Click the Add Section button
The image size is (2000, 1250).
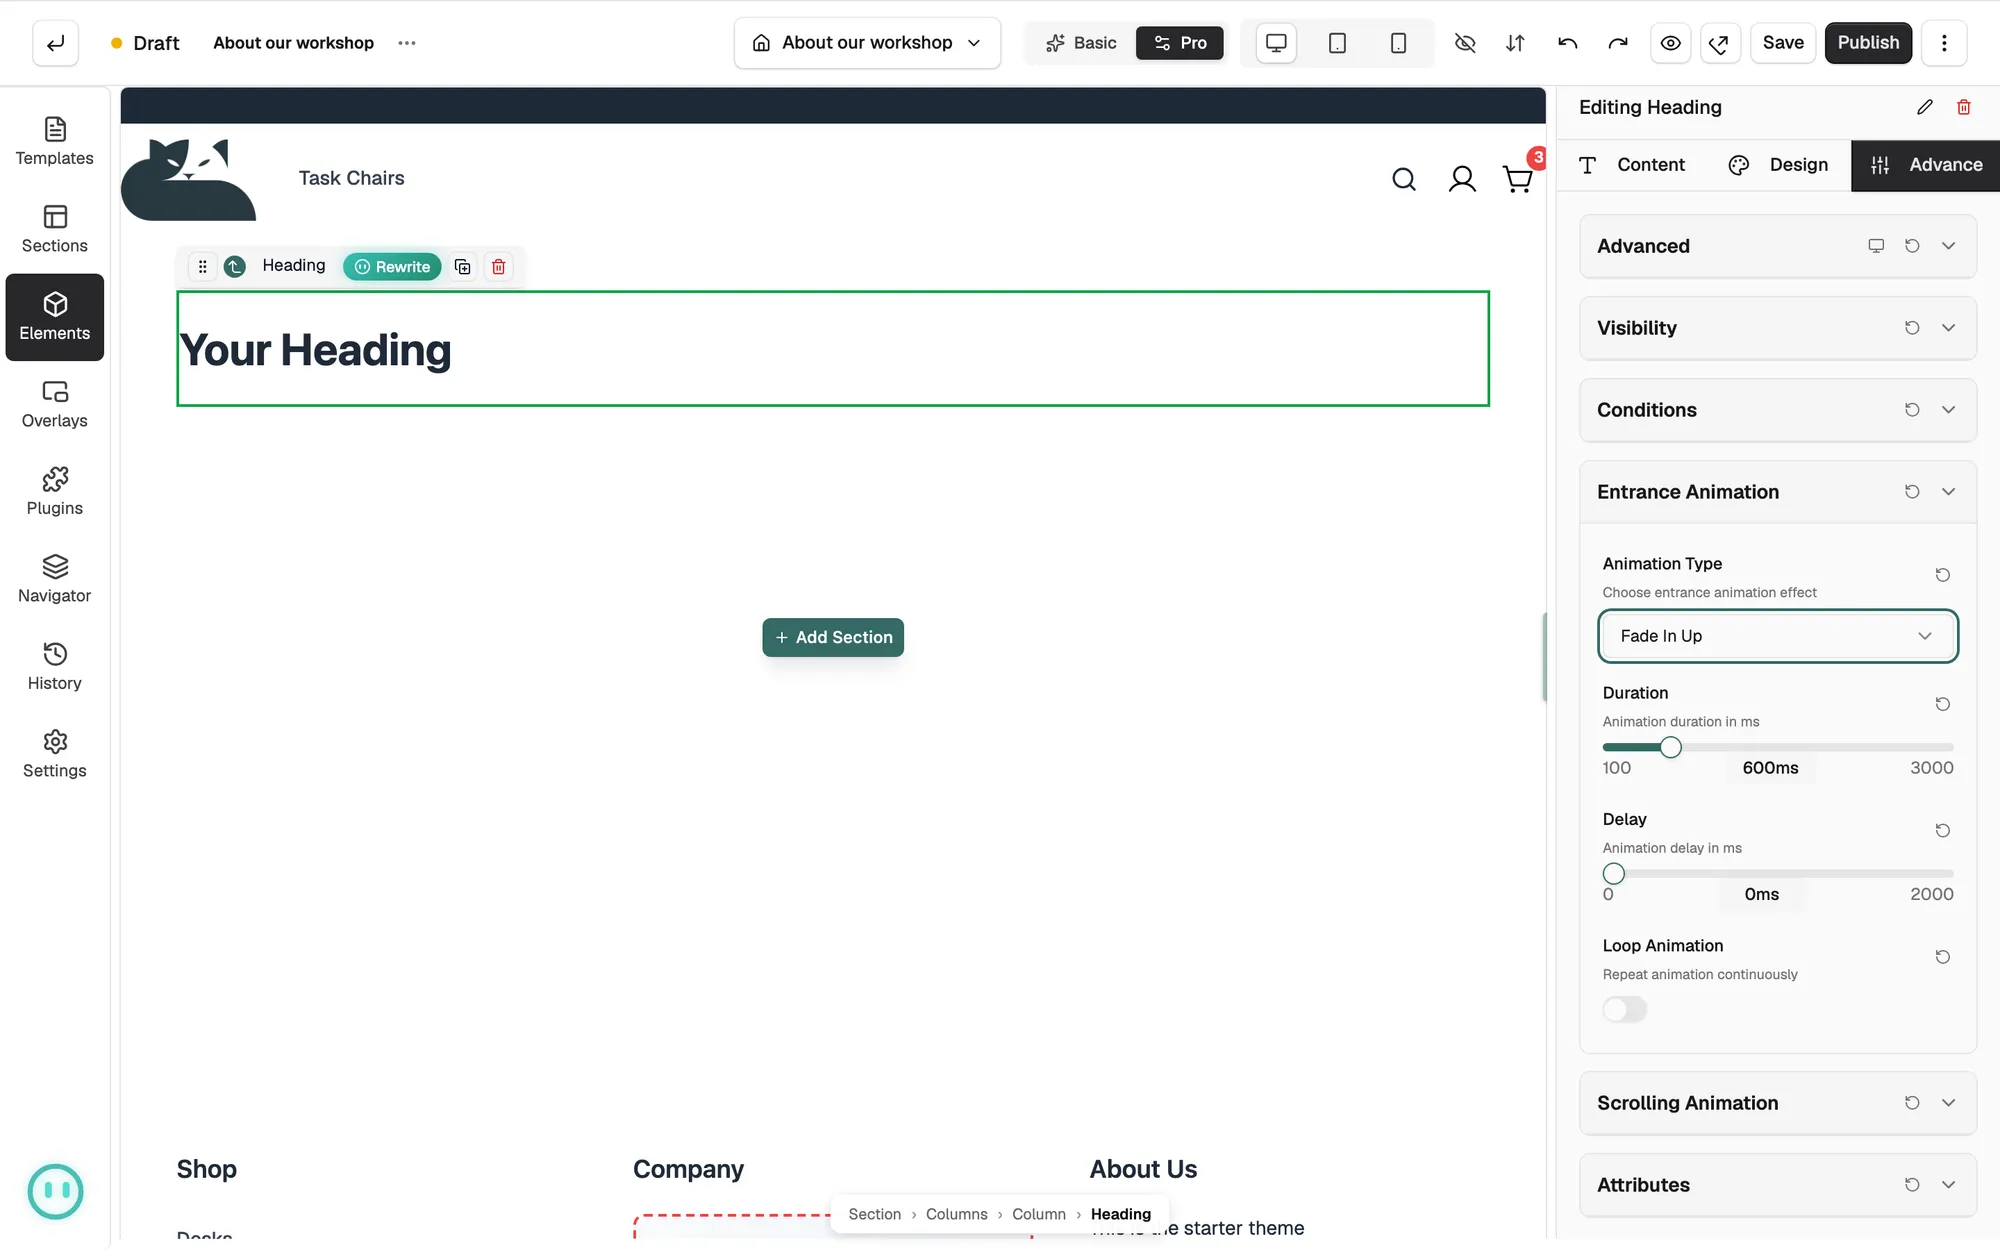coord(833,637)
